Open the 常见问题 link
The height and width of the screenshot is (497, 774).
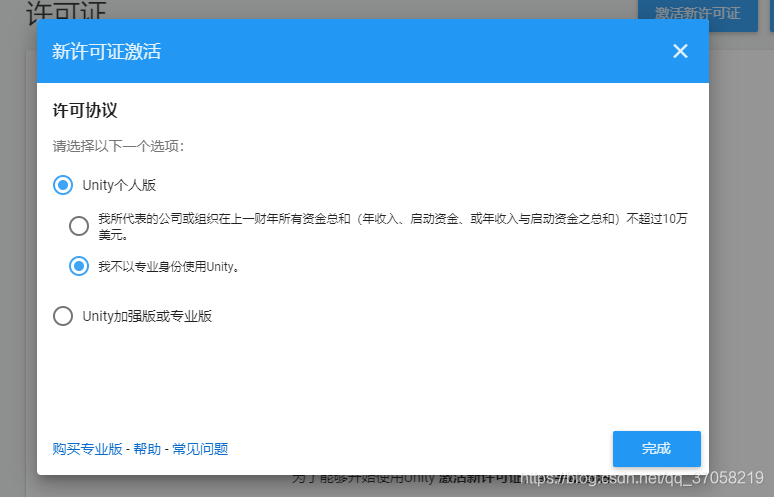pyautogui.click(x=200, y=449)
